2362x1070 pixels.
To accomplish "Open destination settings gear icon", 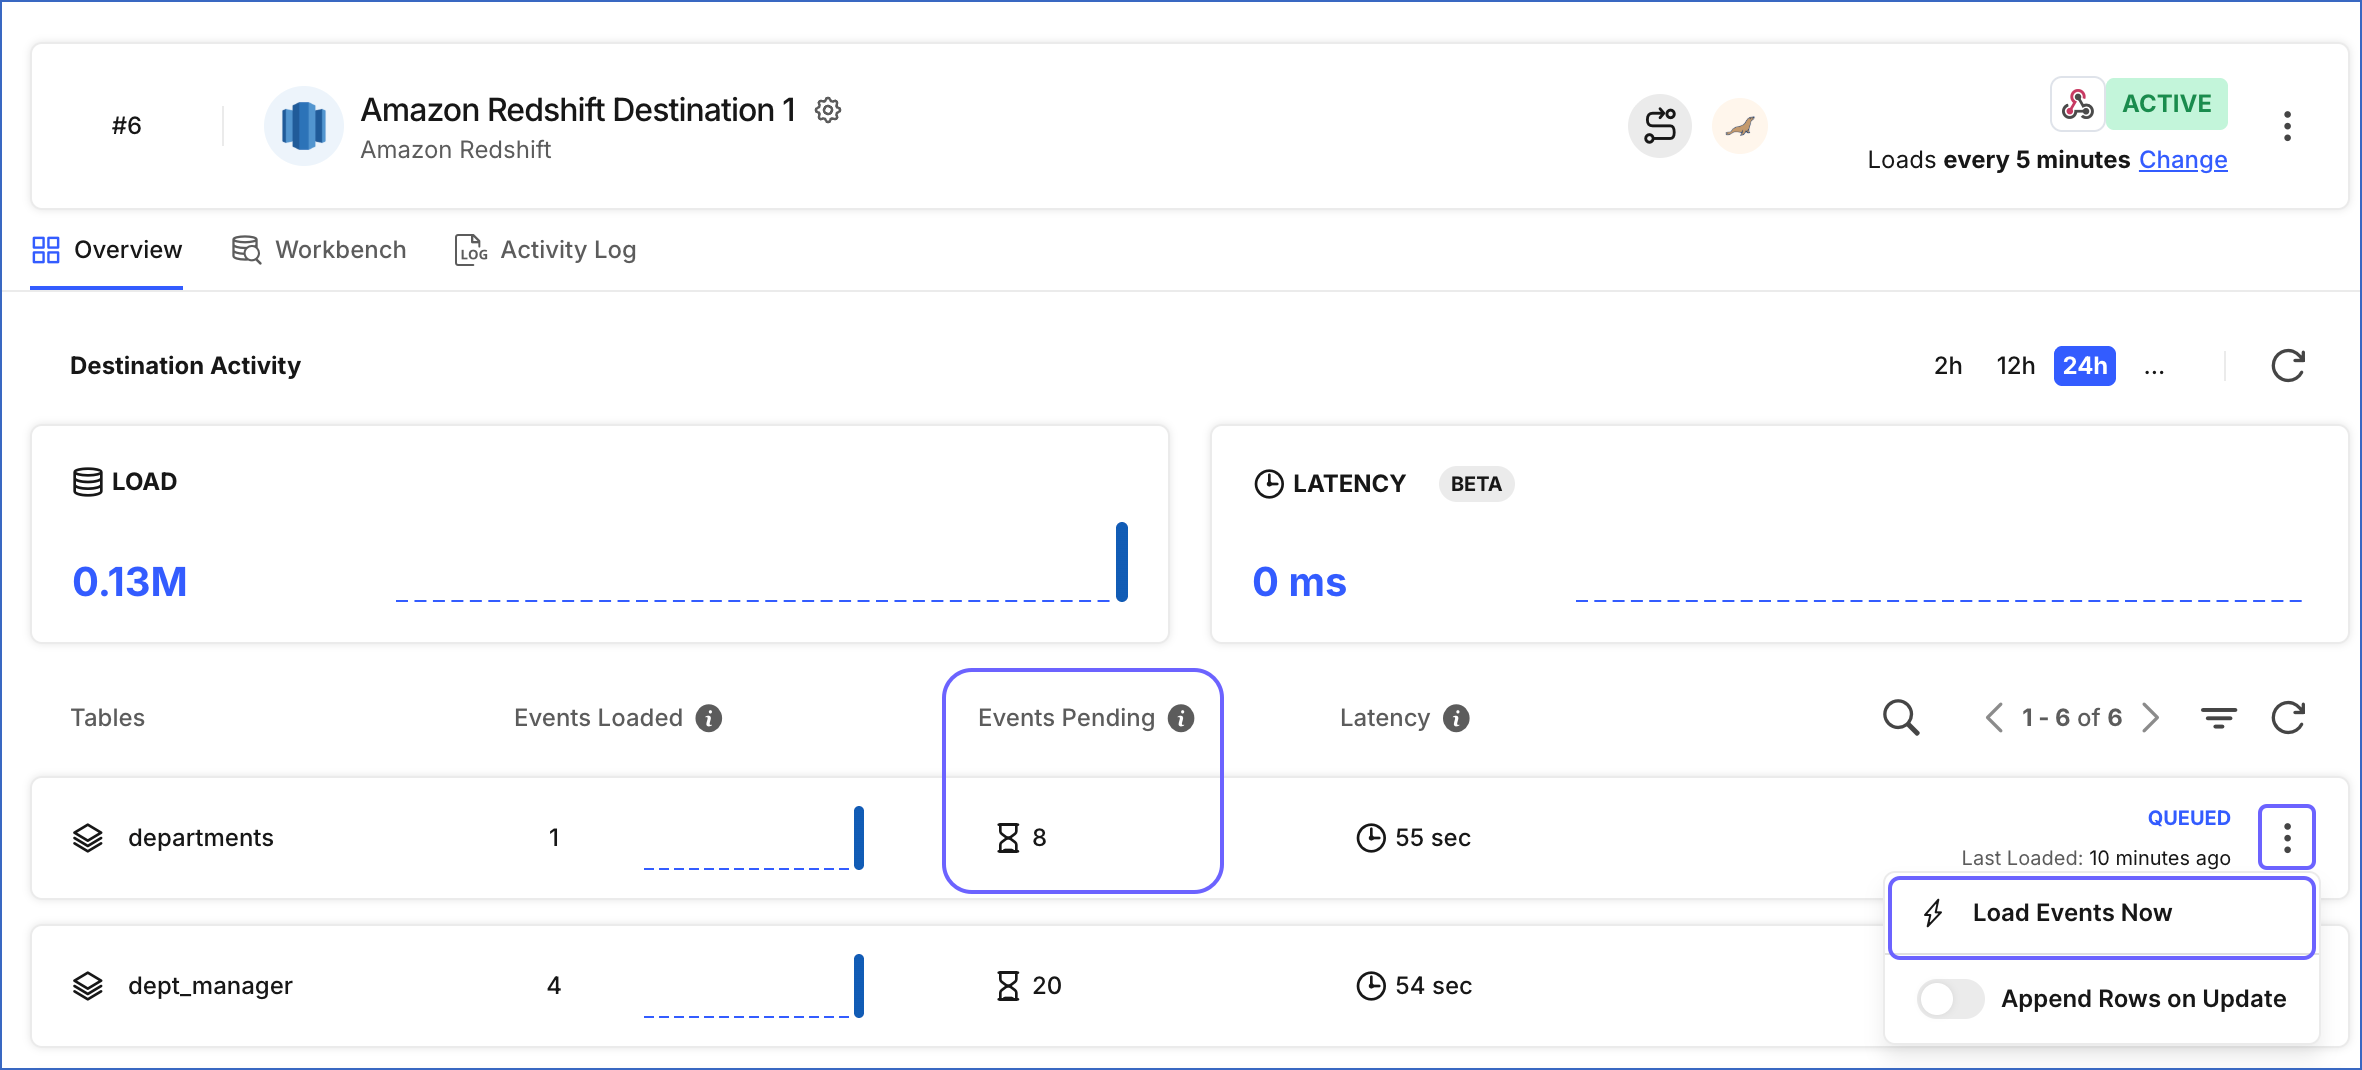I will coord(828,110).
